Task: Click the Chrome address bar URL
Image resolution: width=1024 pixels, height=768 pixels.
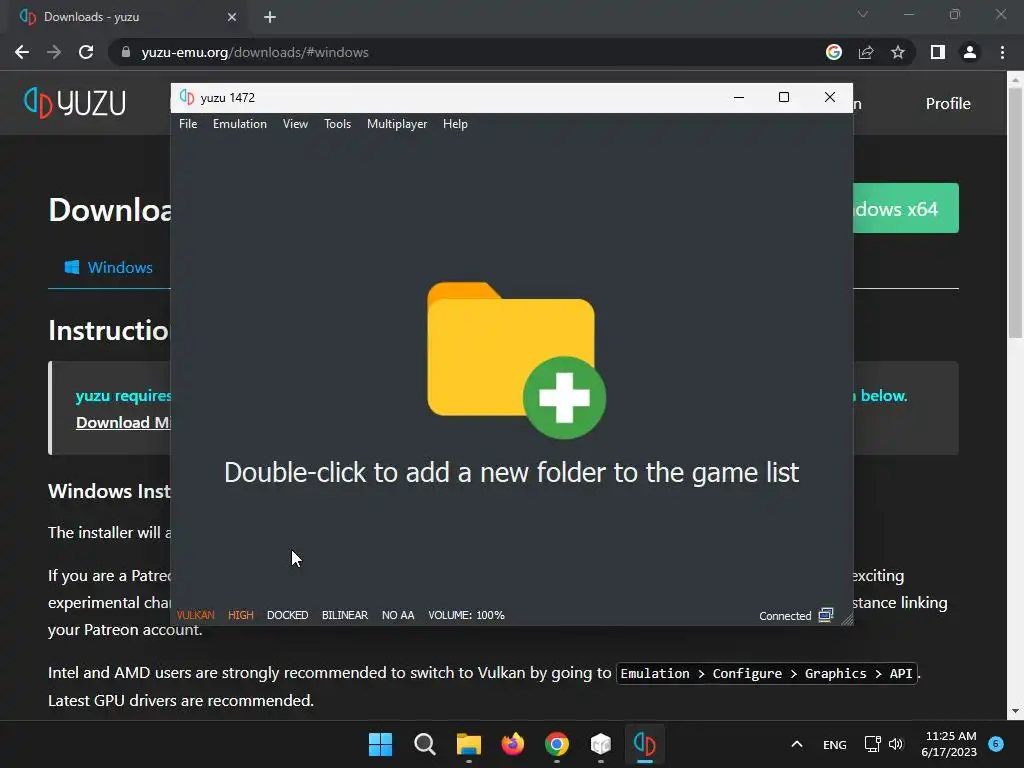Action: pyautogui.click(x=255, y=52)
